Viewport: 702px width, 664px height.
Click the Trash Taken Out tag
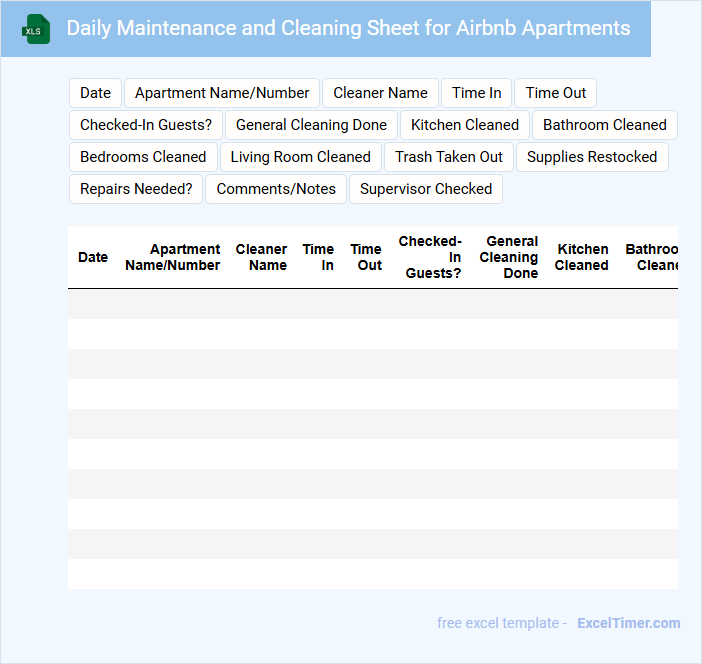click(x=449, y=157)
